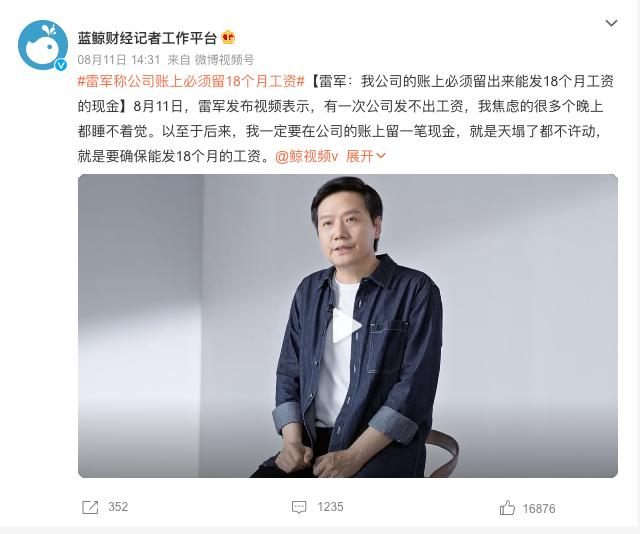Click the comment count 1235
This screenshot has height=534, width=640.
(x=331, y=507)
